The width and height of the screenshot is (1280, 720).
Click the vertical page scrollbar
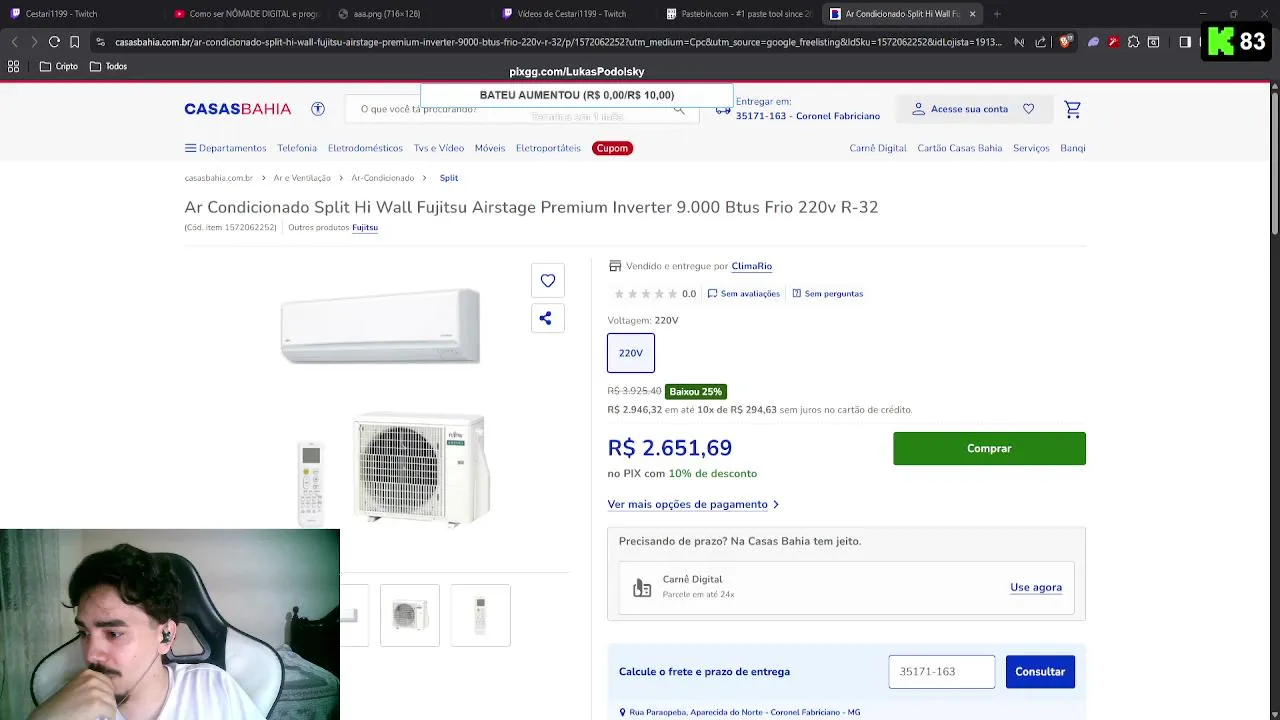pos(1274,160)
